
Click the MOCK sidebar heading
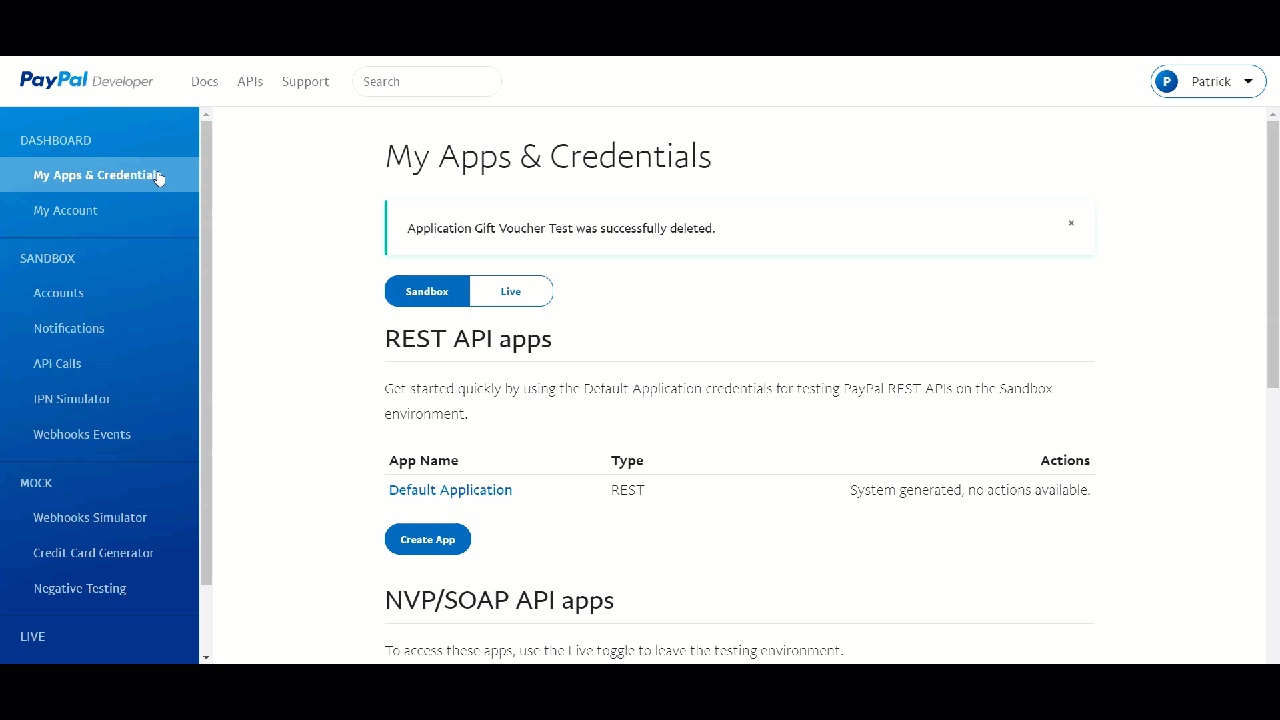(x=36, y=483)
